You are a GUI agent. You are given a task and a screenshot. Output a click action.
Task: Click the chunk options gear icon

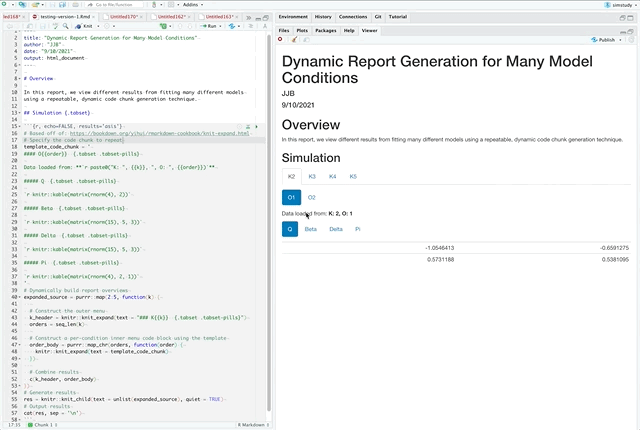(240, 126)
